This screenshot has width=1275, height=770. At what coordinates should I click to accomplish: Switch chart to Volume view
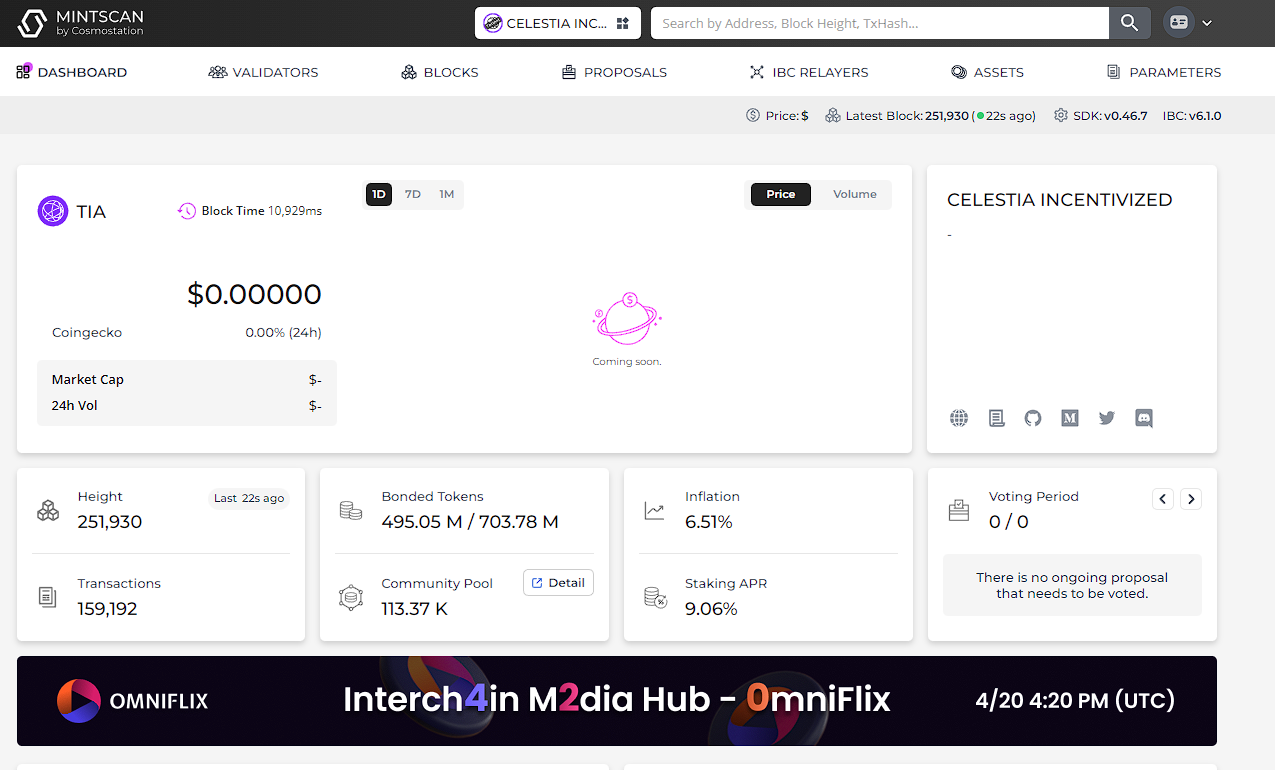click(853, 194)
